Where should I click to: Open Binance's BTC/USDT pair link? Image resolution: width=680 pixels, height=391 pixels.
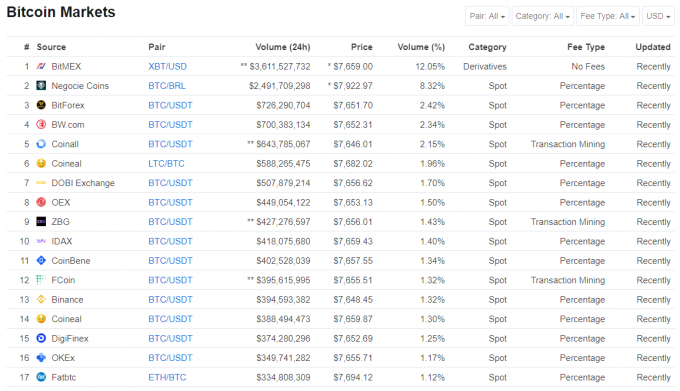[170, 300]
